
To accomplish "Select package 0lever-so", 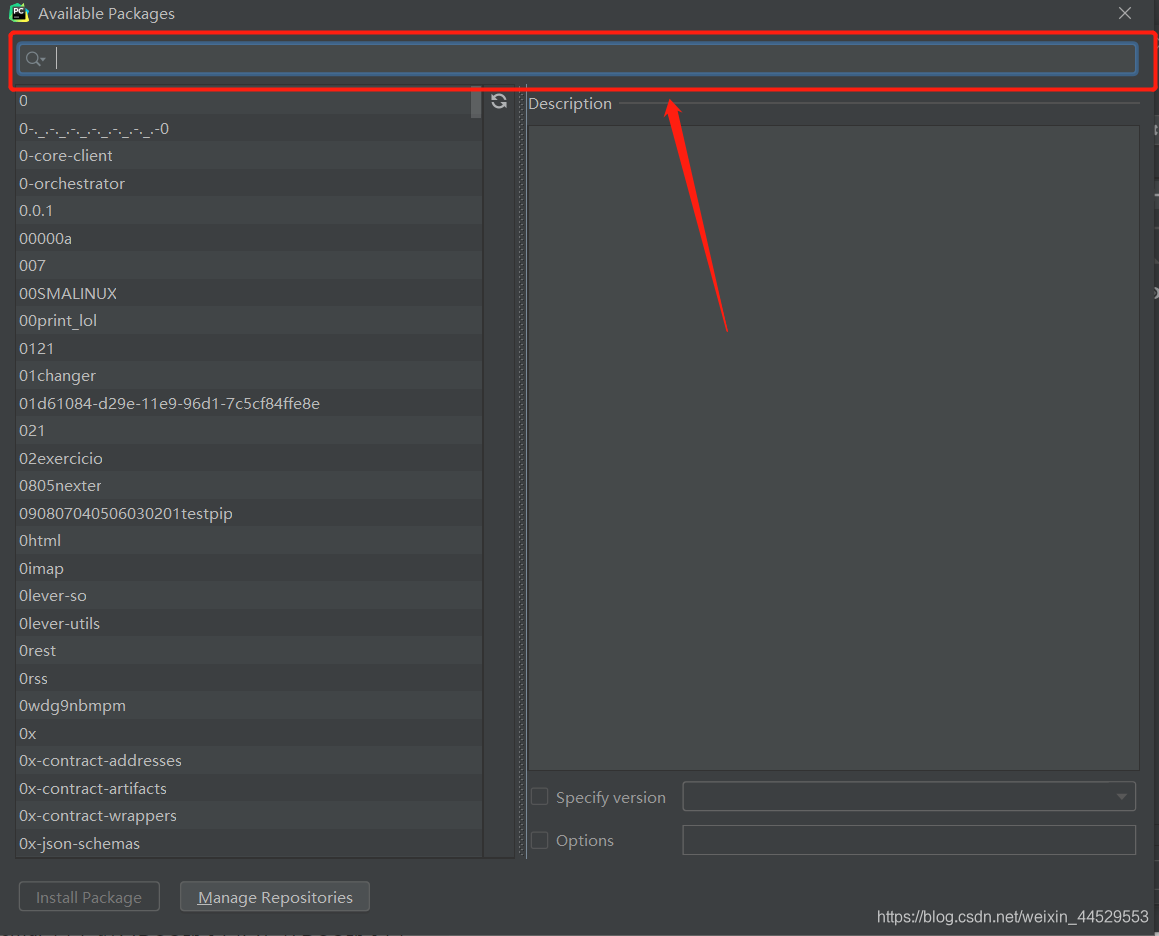I will click(x=249, y=596).
